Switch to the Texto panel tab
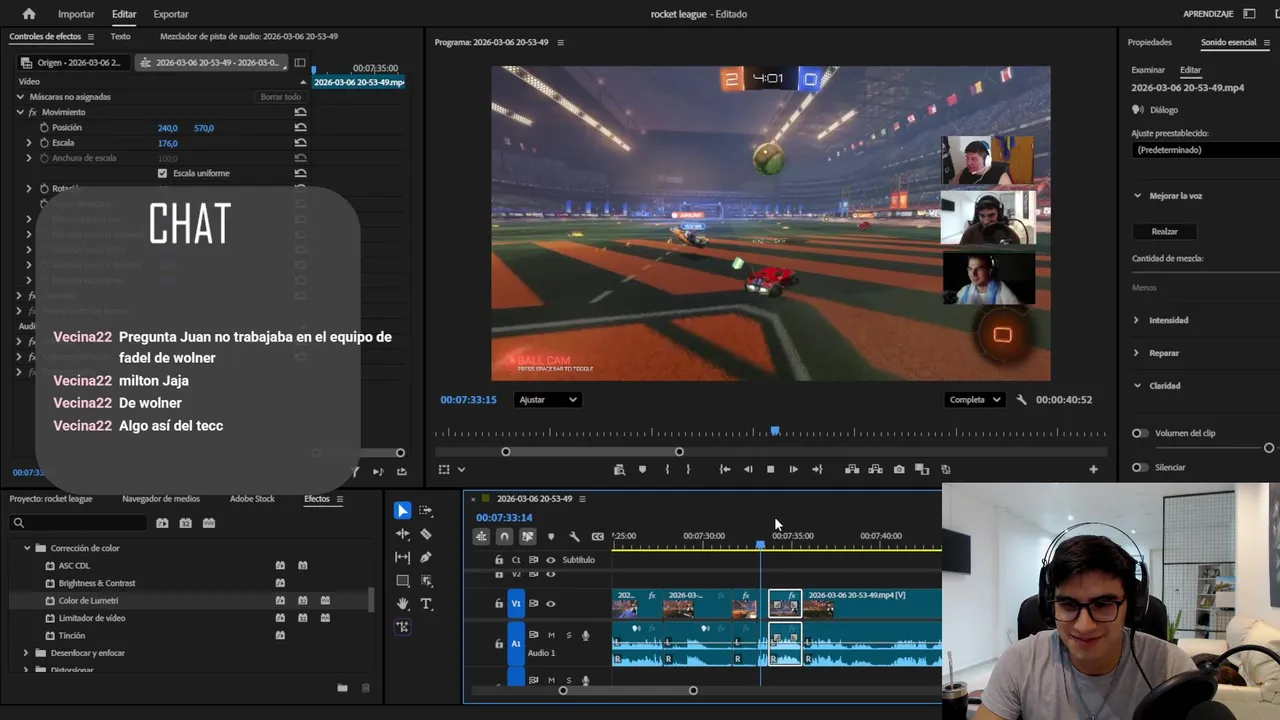Screen dimensions: 1280x720 (120, 36)
